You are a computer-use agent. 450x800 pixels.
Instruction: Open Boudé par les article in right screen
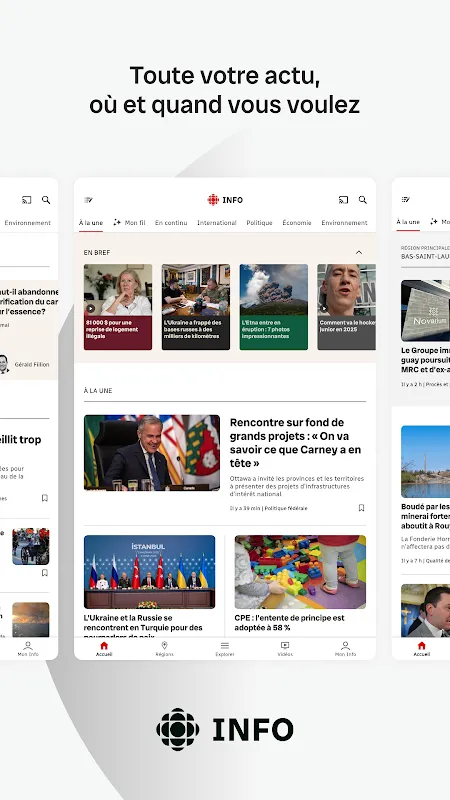tap(426, 516)
